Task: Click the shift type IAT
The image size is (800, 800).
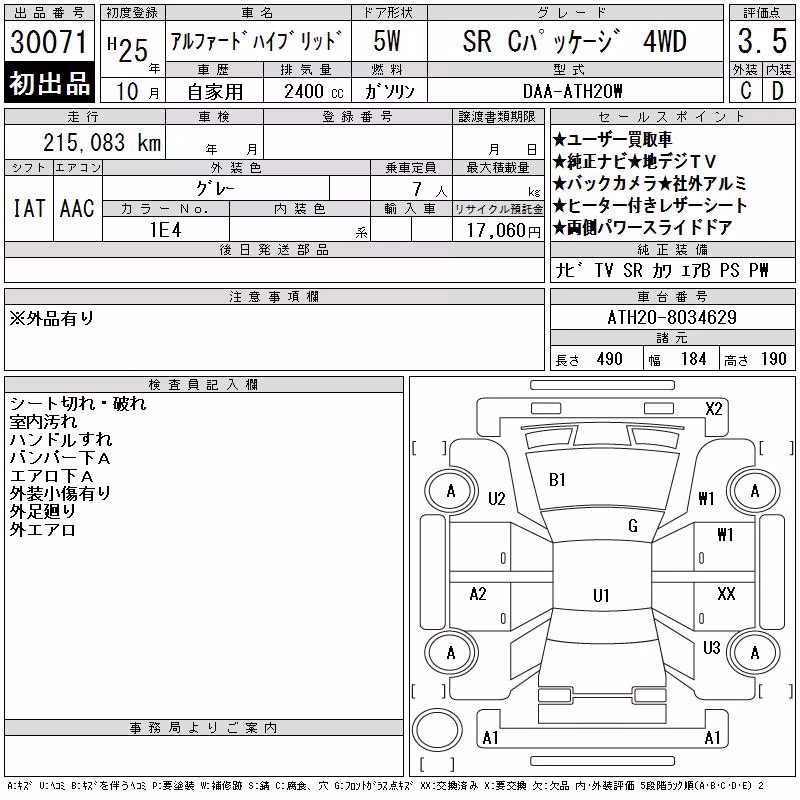Action: pos(29,209)
